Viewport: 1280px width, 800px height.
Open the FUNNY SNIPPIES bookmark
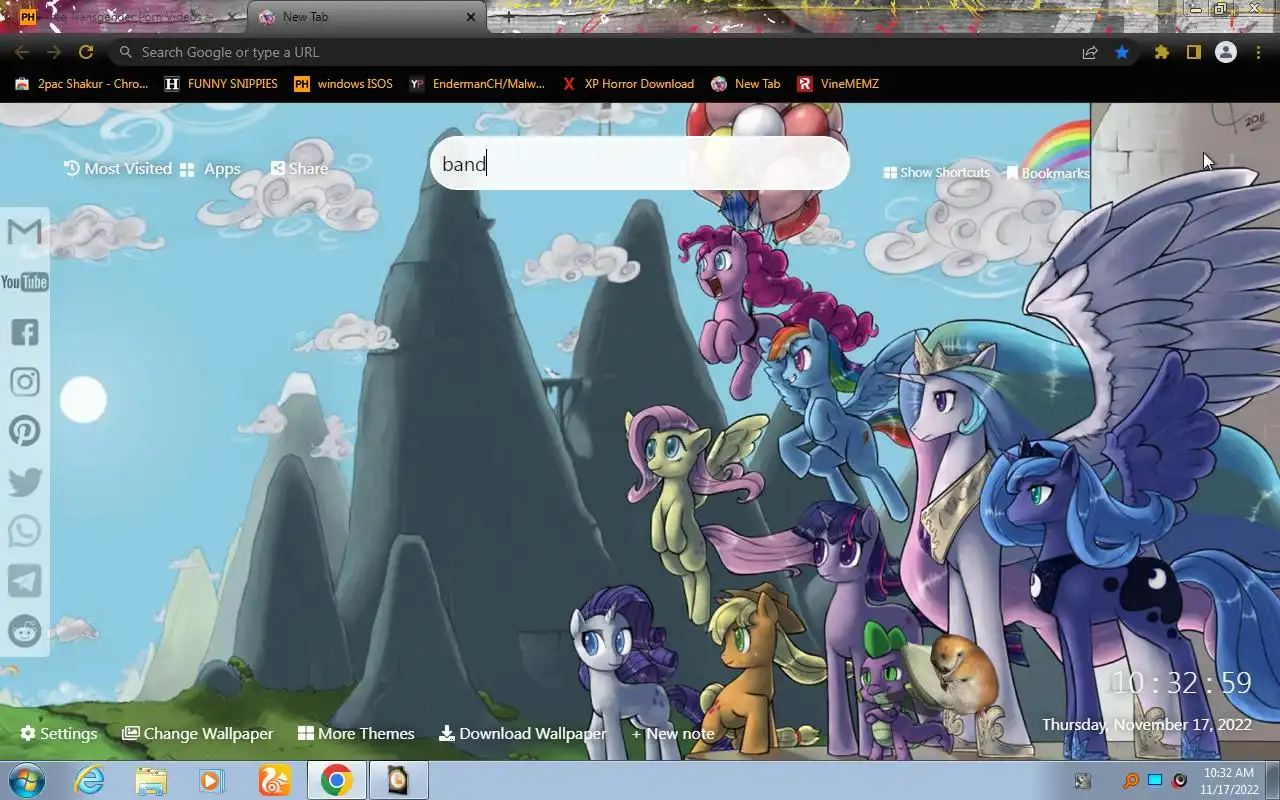pyautogui.click(x=221, y=84)
